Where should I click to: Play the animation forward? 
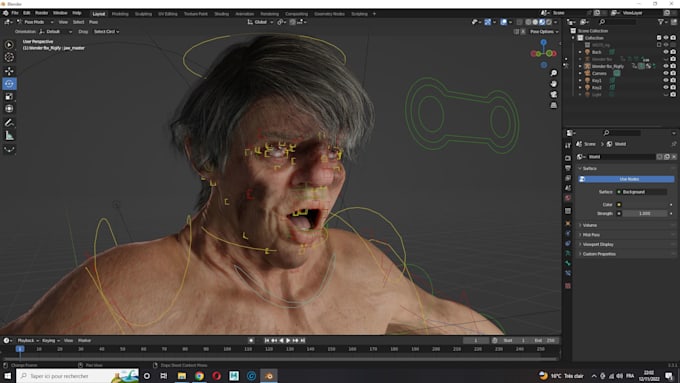click(x=288, y=340)
